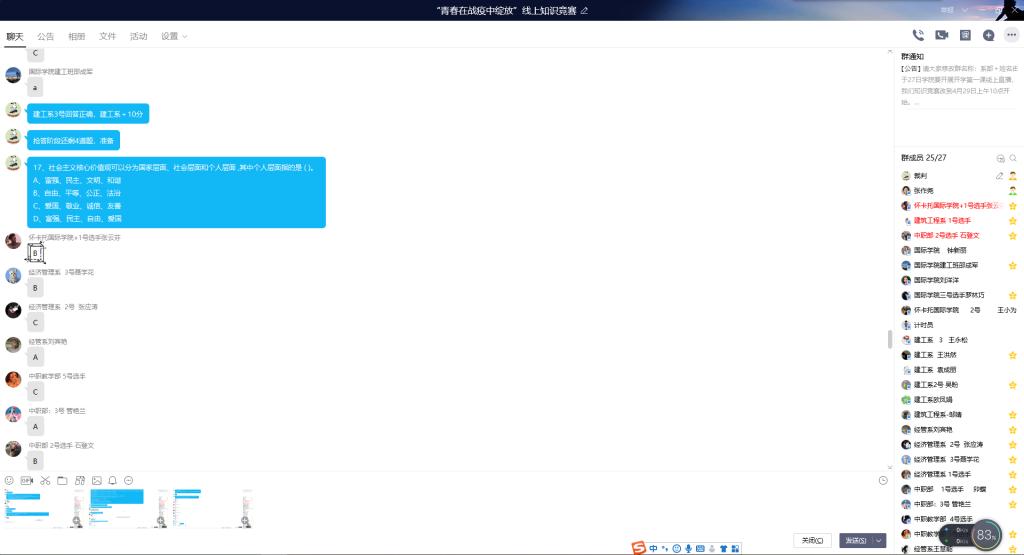Start a group video call
The height and width of the screenshot is (555, 1024).
(x=941, y=35)
